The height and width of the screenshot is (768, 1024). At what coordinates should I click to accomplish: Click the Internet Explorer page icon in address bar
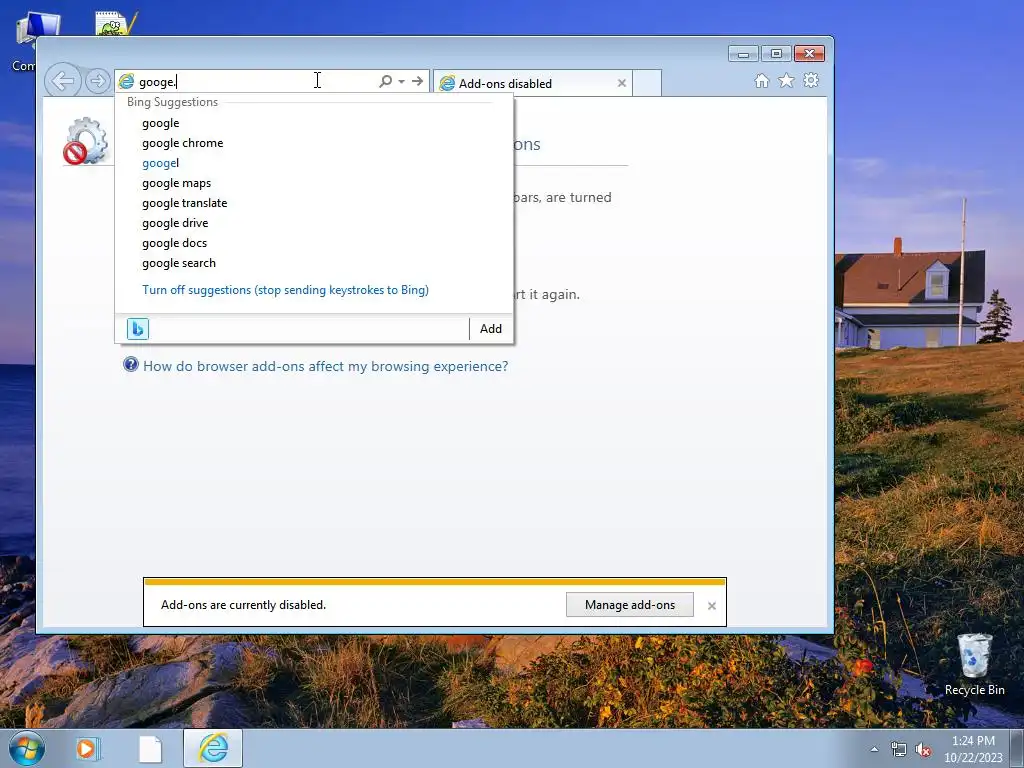pos(127,82)
